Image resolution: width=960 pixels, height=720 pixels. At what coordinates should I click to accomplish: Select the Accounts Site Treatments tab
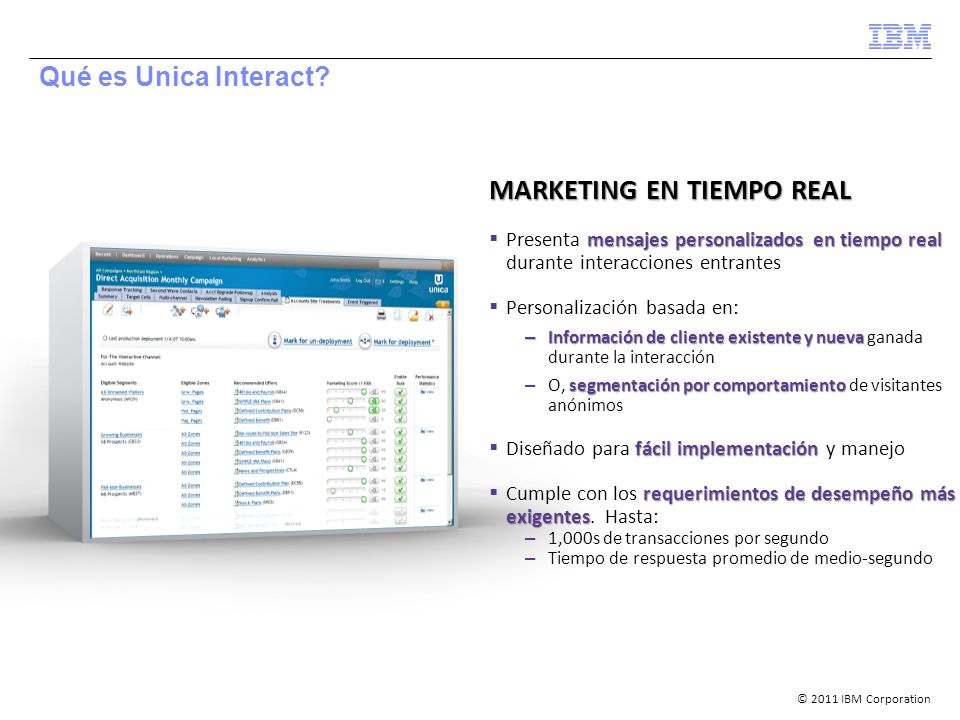(312, 301)
